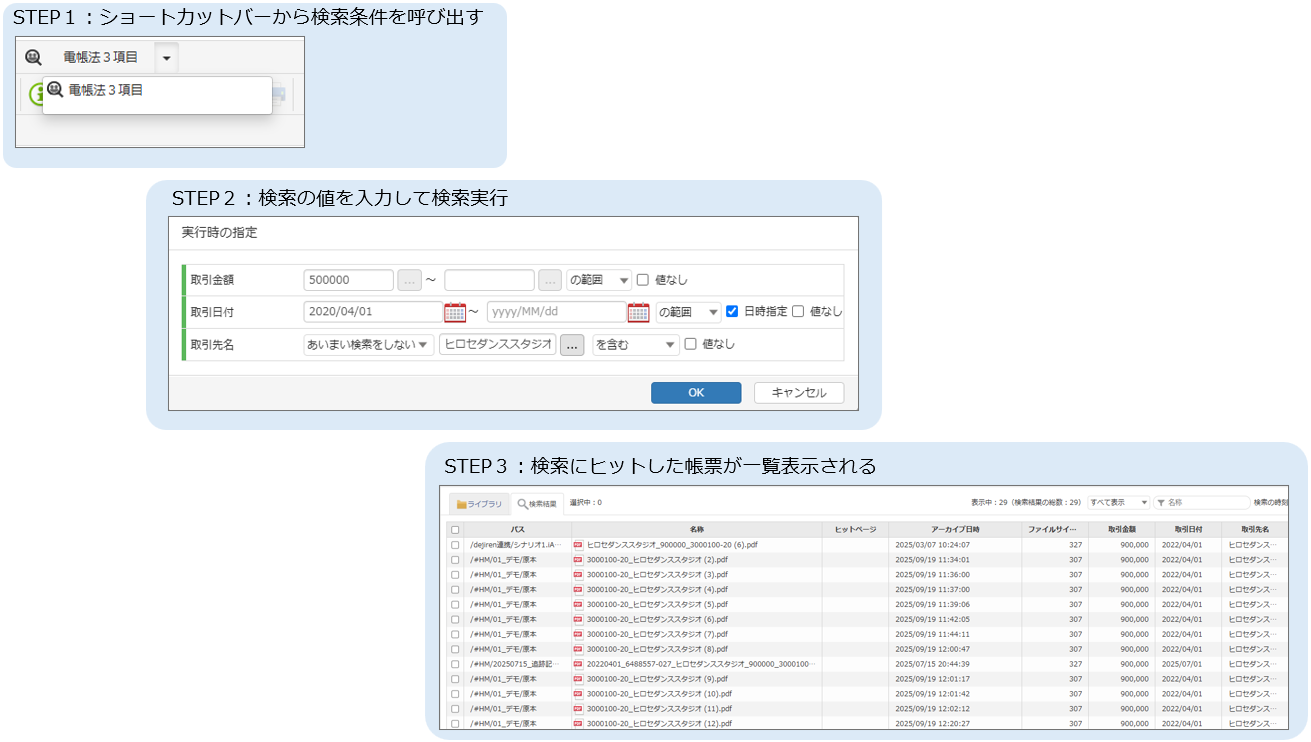
Task: Open the すべて表示 display filter dropdown
Action: [x=1118, y=503]
